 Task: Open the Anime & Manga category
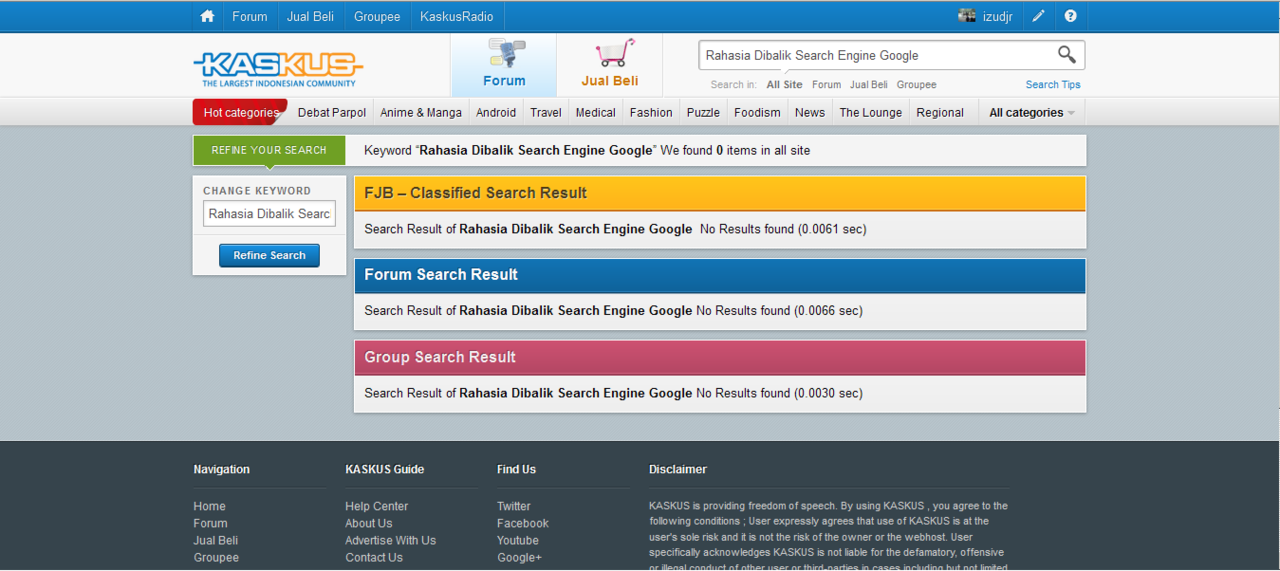pyautogui.click(x=421, y=113)
